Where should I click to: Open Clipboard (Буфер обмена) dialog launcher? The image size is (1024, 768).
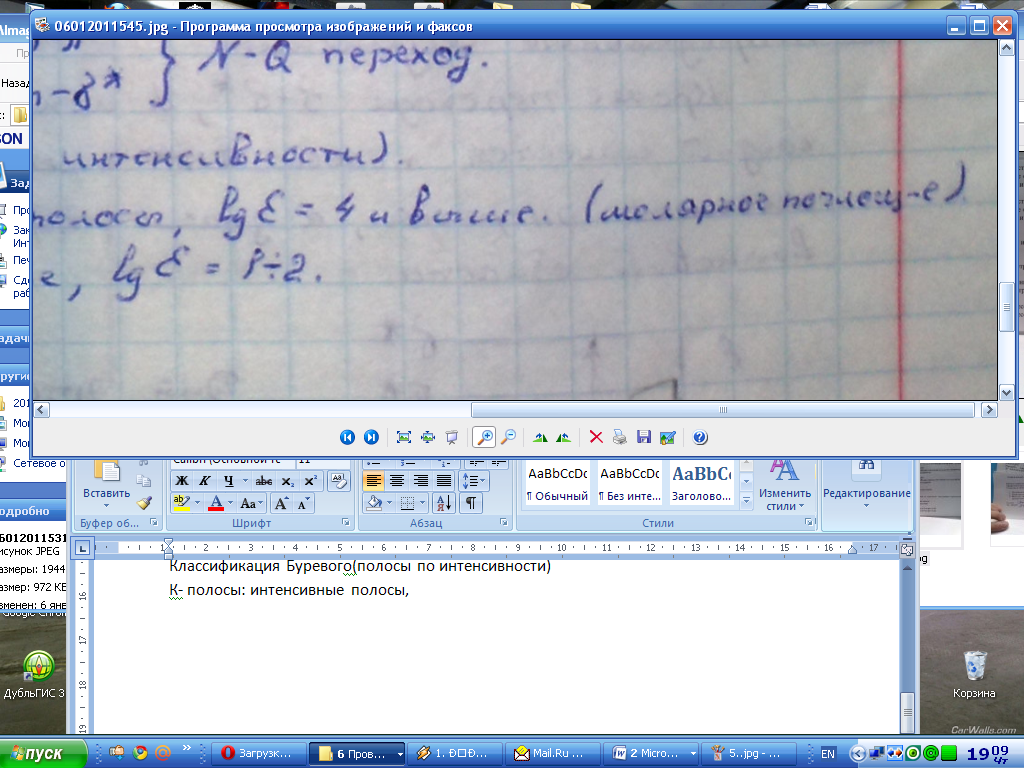click(154, 522)
